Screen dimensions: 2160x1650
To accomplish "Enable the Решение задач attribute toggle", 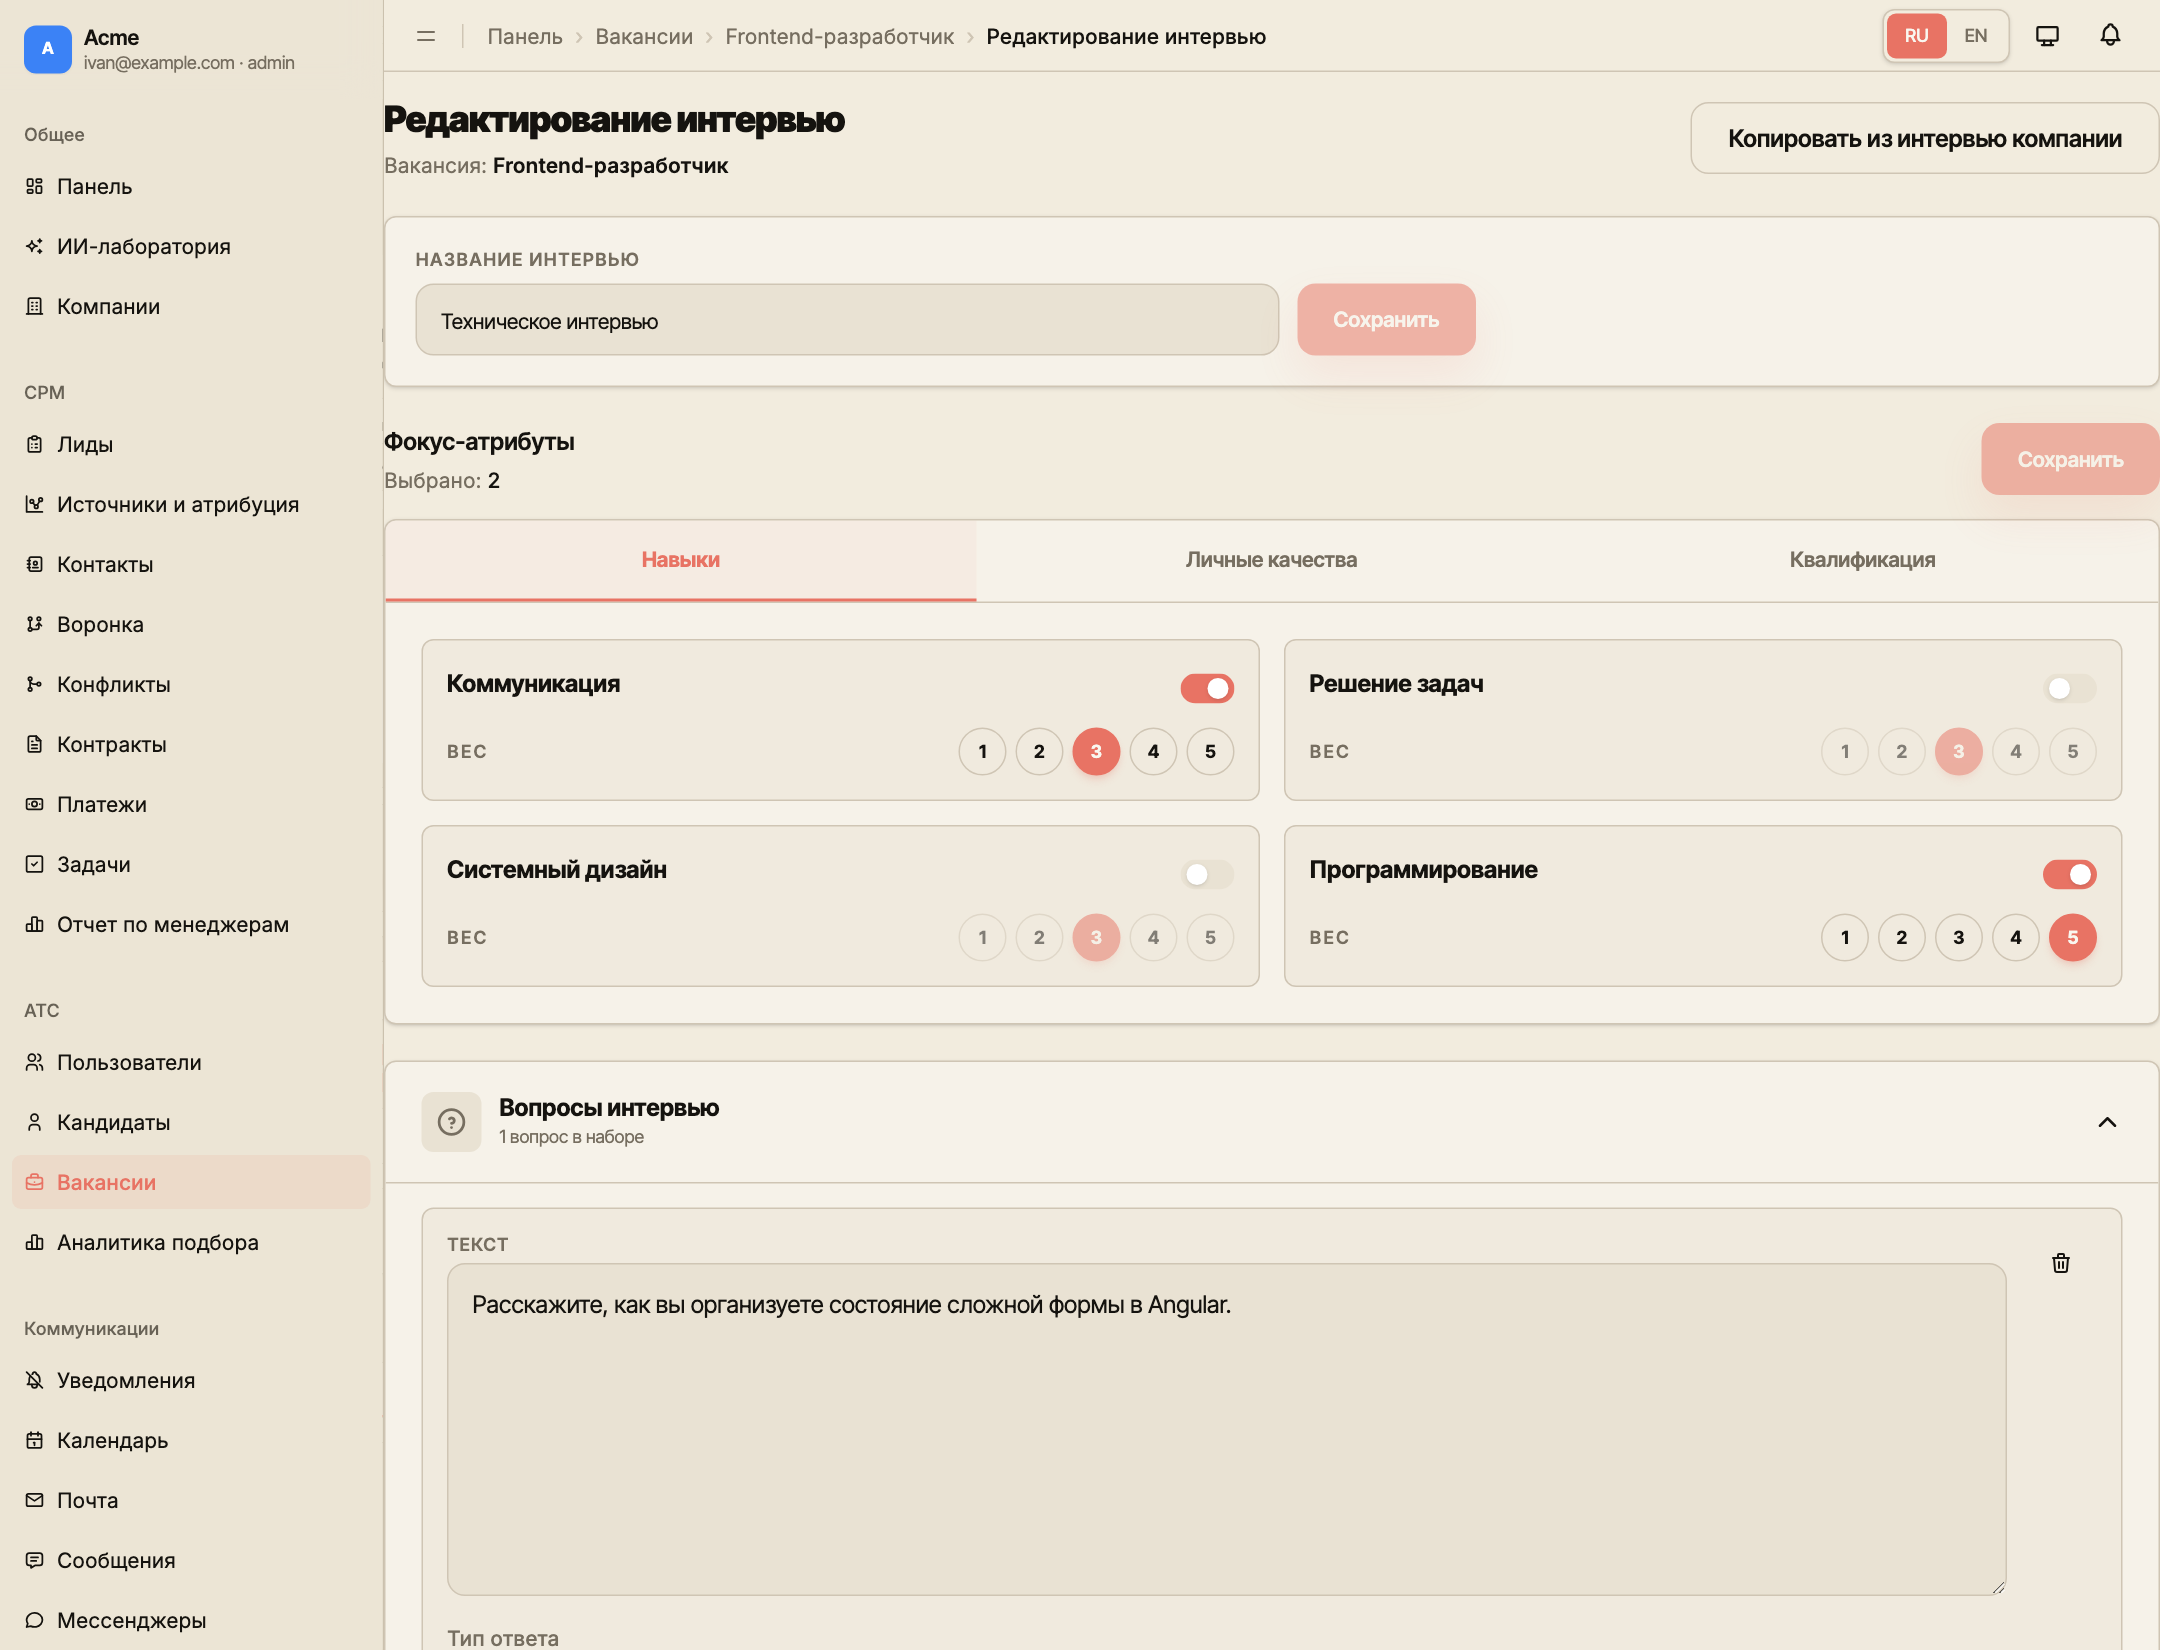I will pyautogui.click(x=2070, y=688).
